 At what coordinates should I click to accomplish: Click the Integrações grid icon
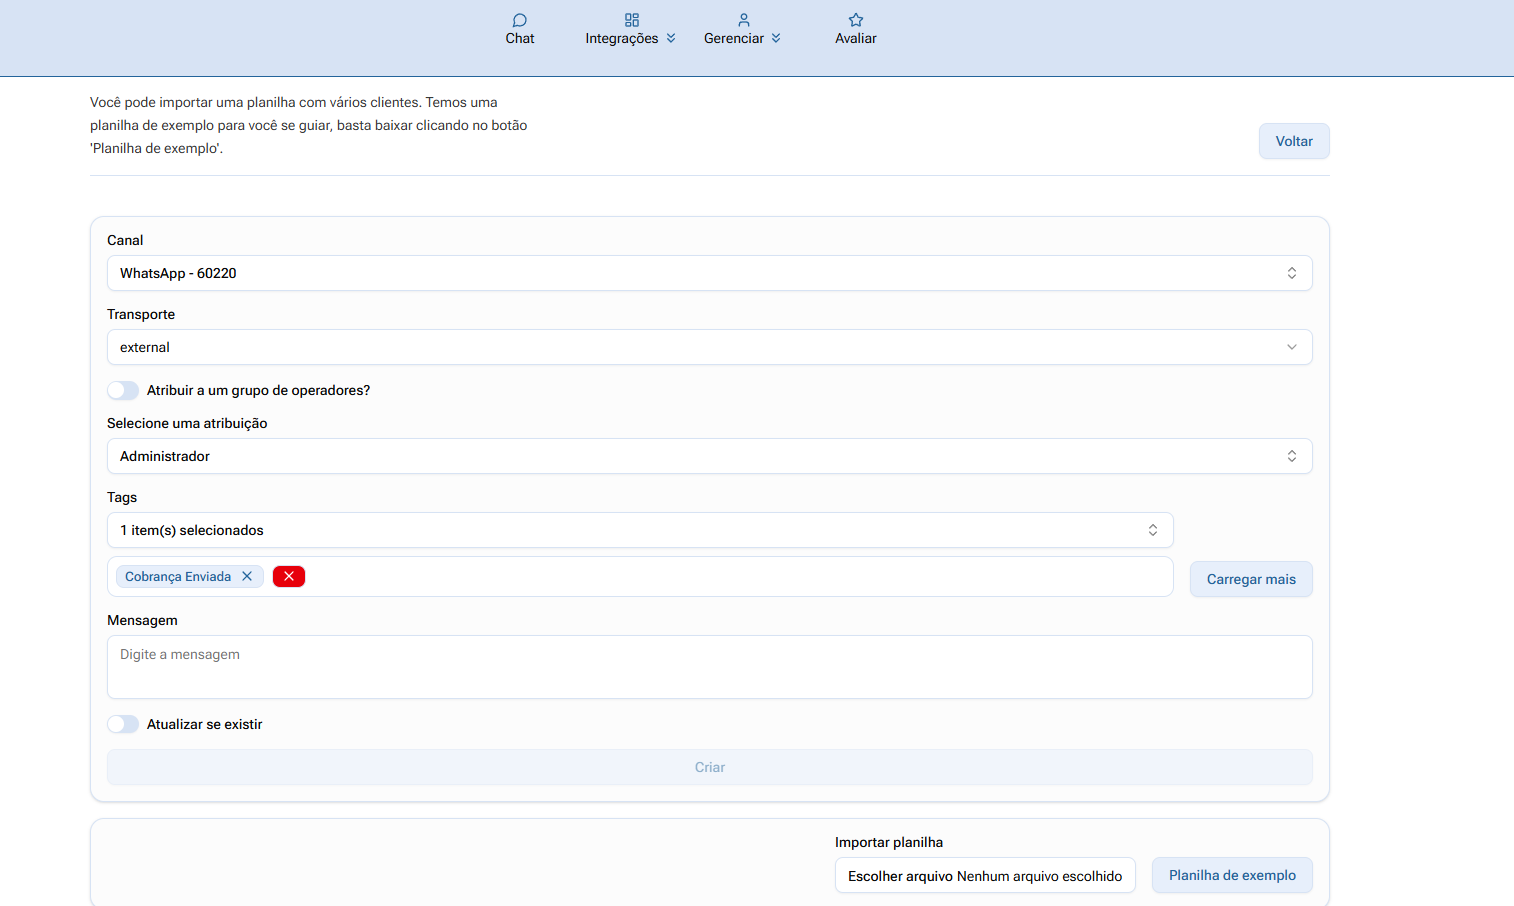click(632, 20)
